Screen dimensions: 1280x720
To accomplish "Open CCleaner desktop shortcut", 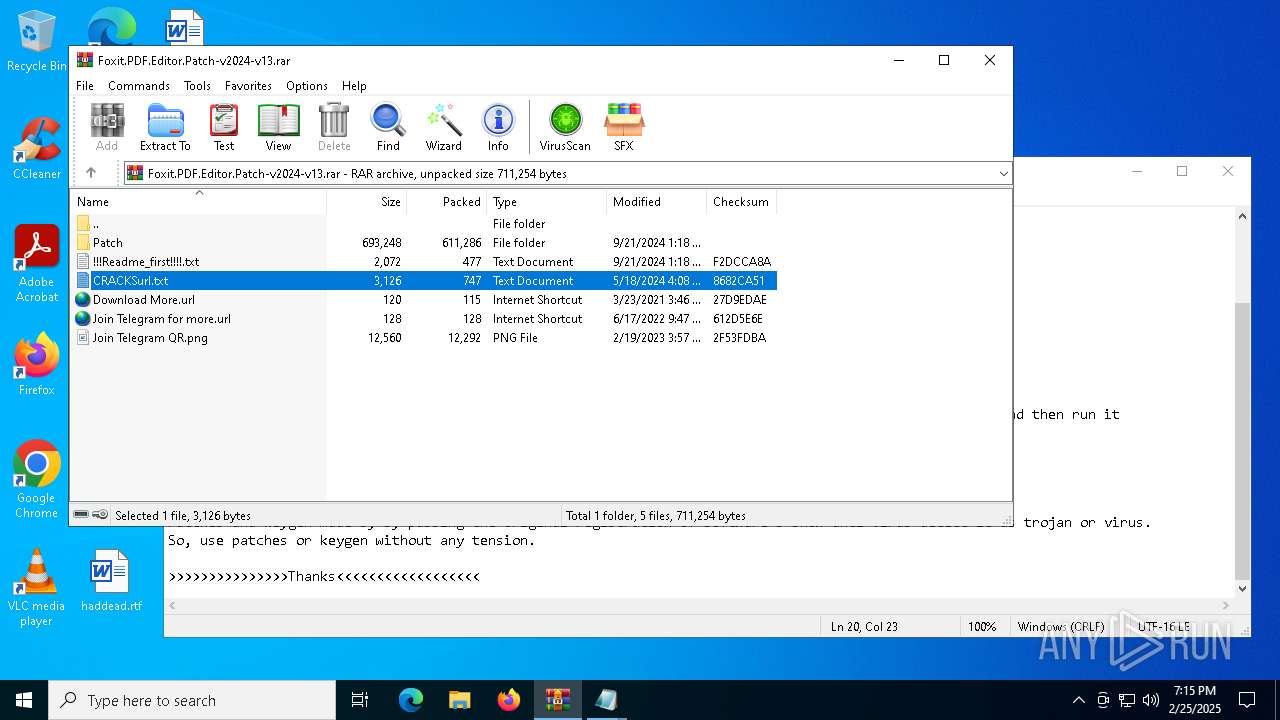I will pos(36,148).
